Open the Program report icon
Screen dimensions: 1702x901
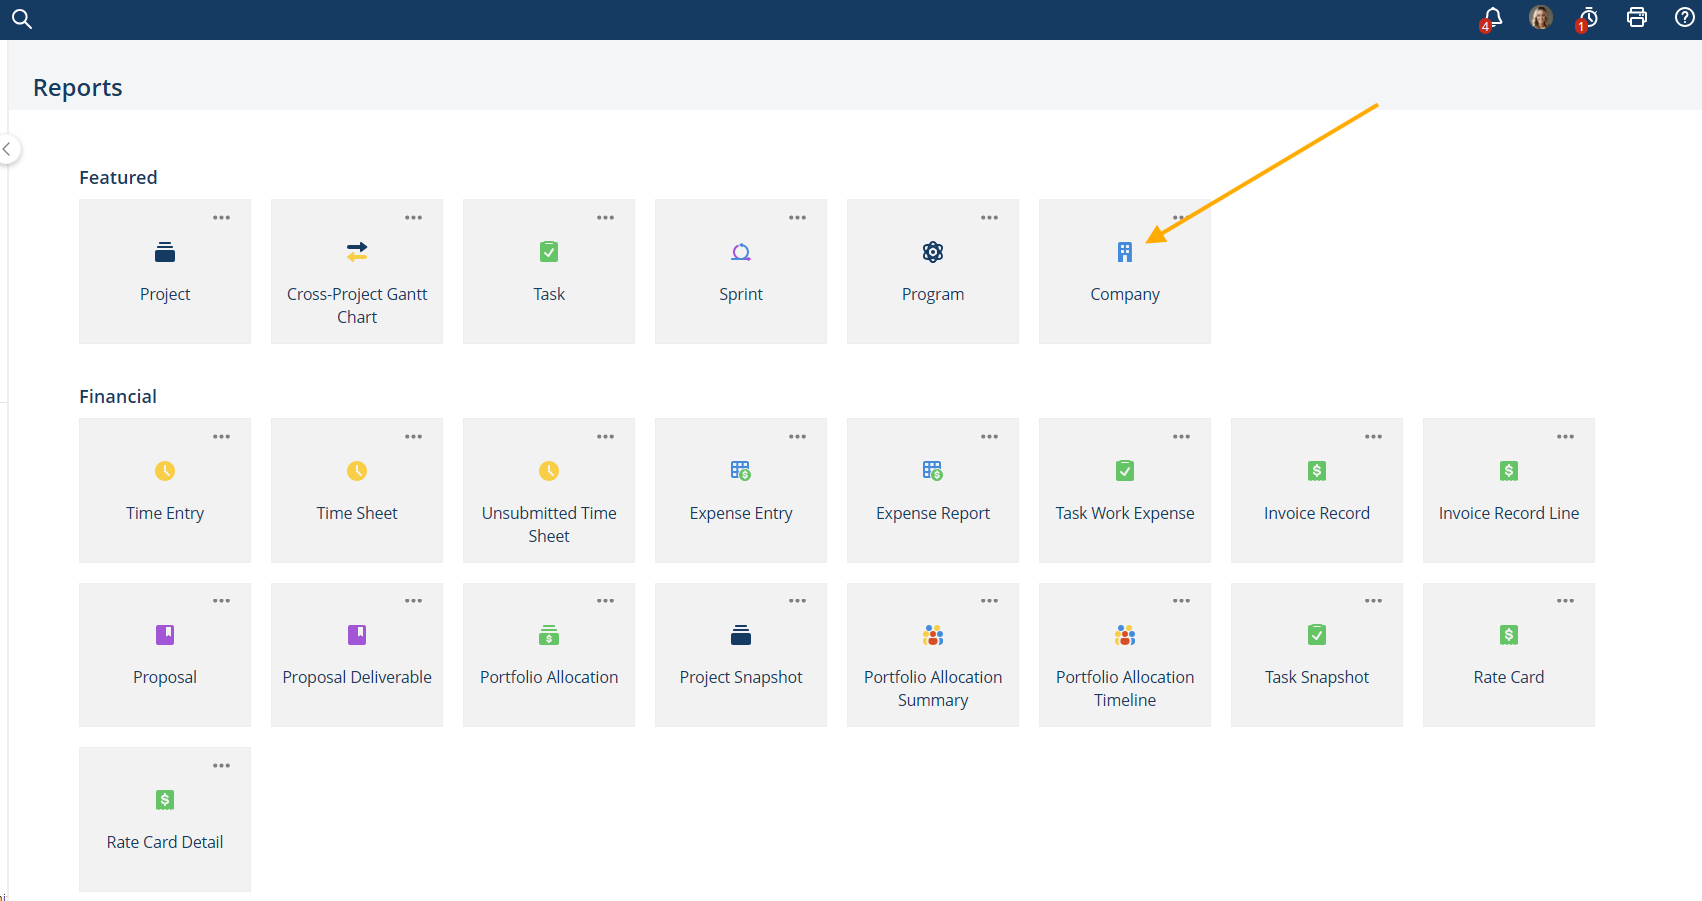[933, 252]
